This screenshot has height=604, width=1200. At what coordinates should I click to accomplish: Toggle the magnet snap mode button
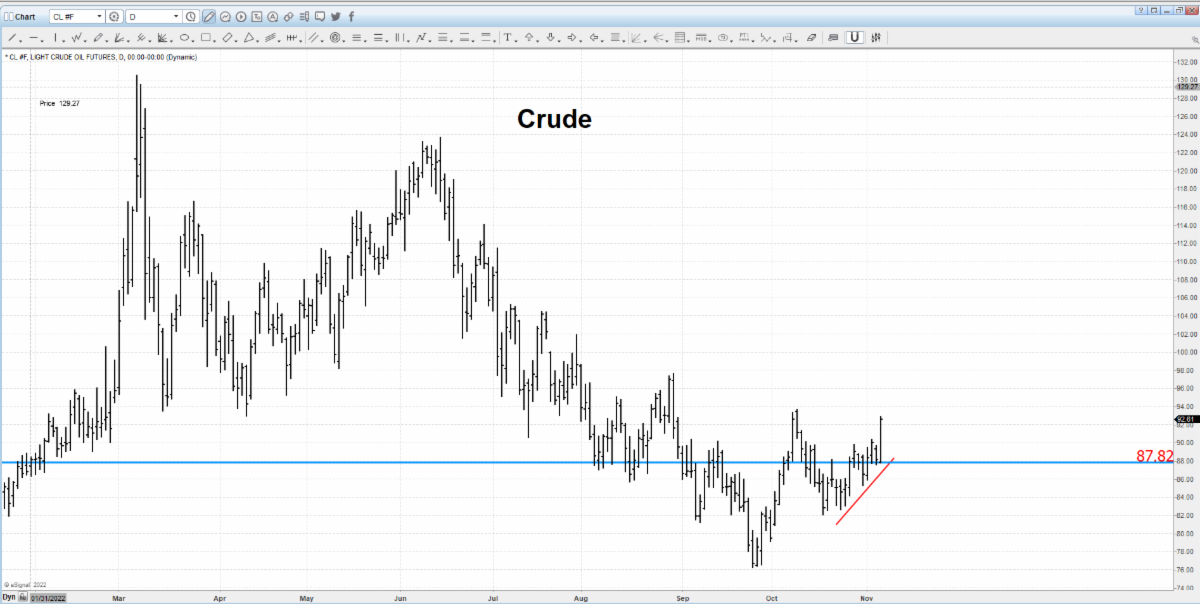click(x=855, y=38)
